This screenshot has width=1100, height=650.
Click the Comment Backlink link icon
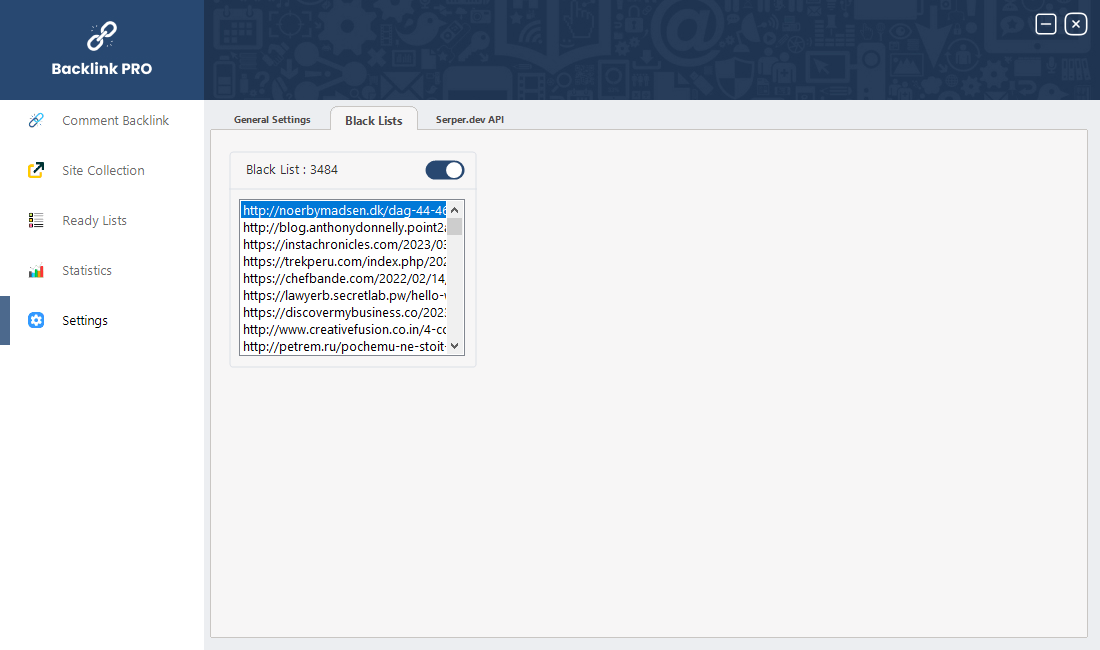tap(36, 120)
